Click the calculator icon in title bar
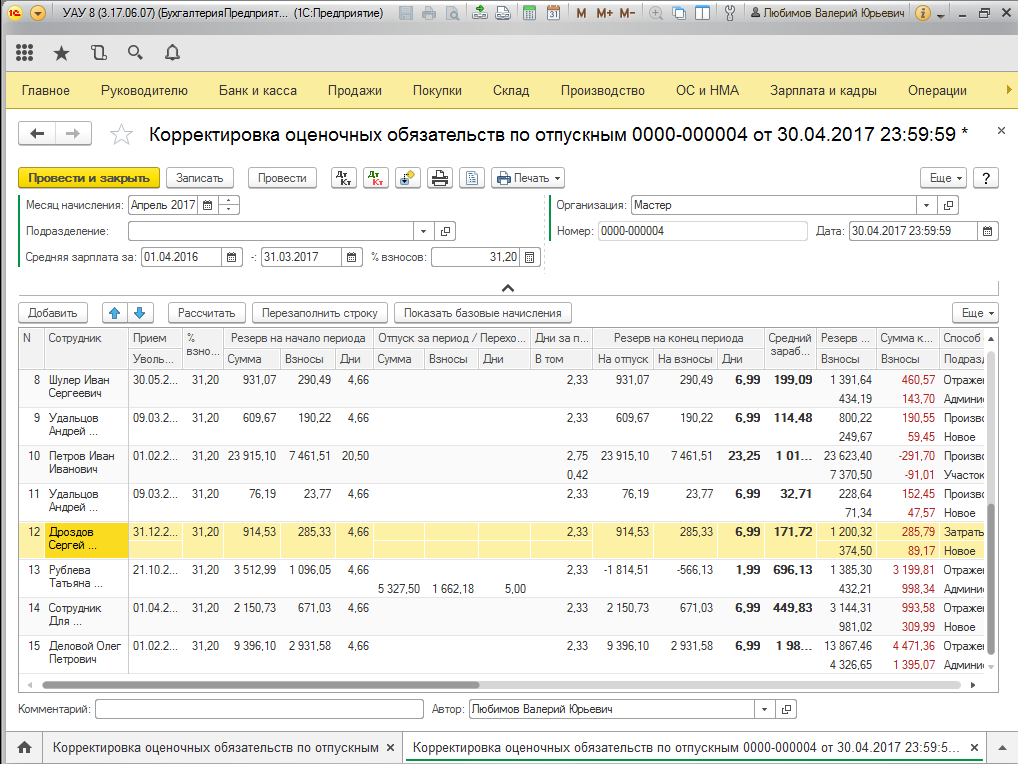1018x764 pixels. [x=530, y=13]
